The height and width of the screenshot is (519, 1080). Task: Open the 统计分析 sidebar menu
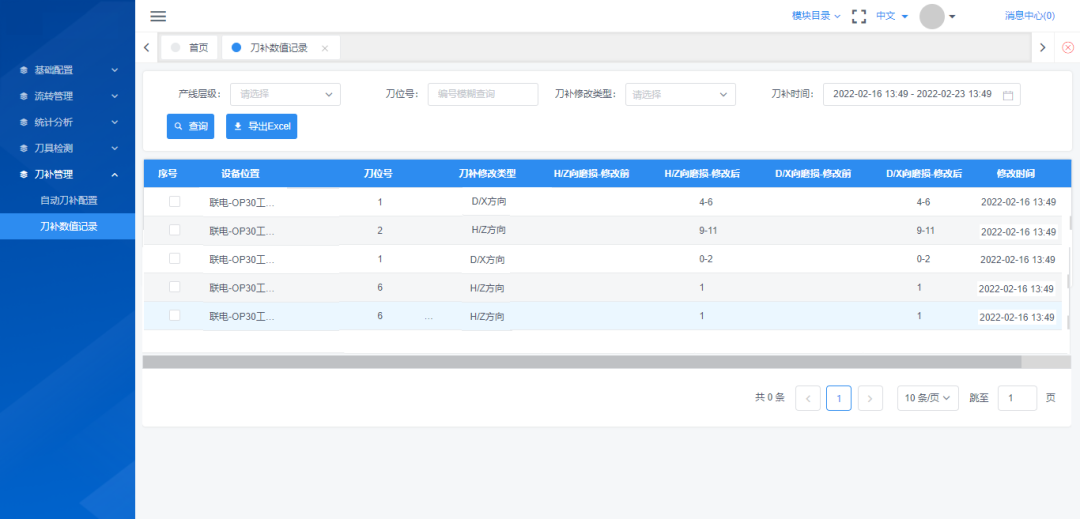pos(68,123)
